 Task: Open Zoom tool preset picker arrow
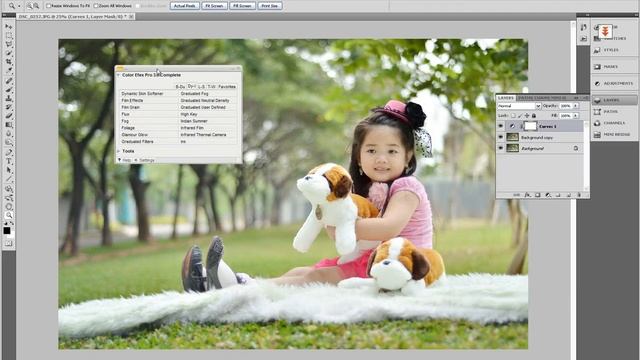(x=19, y=6)
